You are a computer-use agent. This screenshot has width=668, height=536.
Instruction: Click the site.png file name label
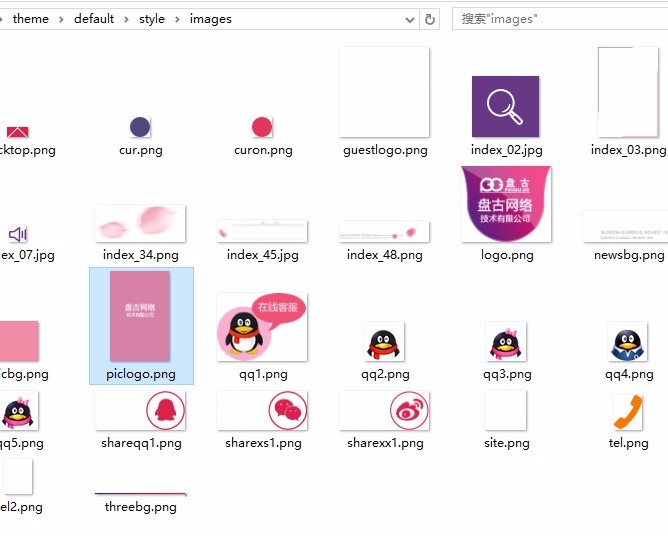507,443
